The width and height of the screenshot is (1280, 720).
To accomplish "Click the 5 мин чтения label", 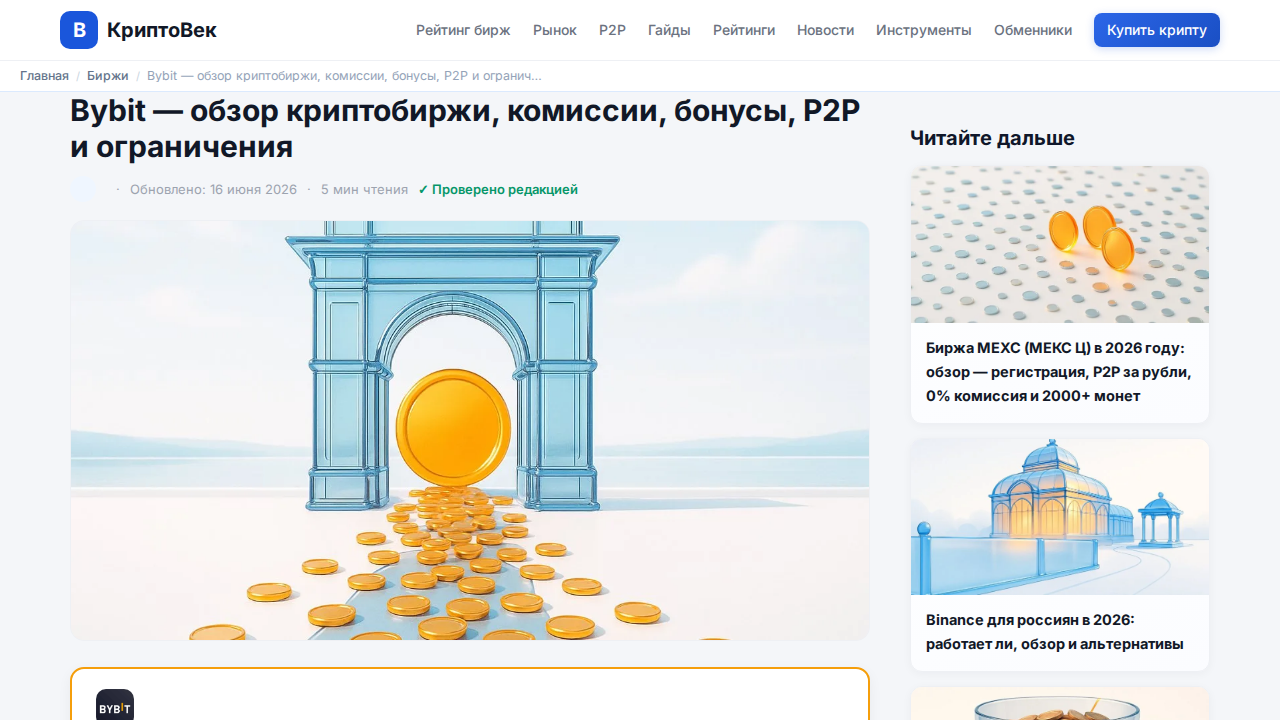I will [x=364, y=189].
